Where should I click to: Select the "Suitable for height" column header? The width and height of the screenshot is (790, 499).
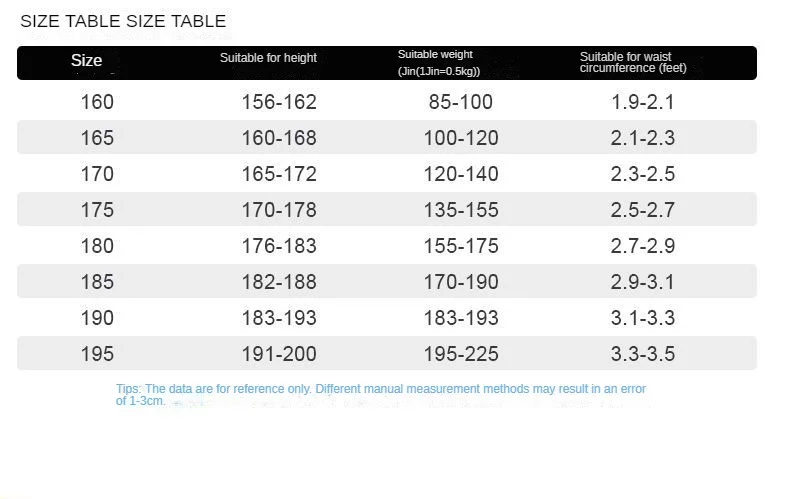(x=268, y=58)
